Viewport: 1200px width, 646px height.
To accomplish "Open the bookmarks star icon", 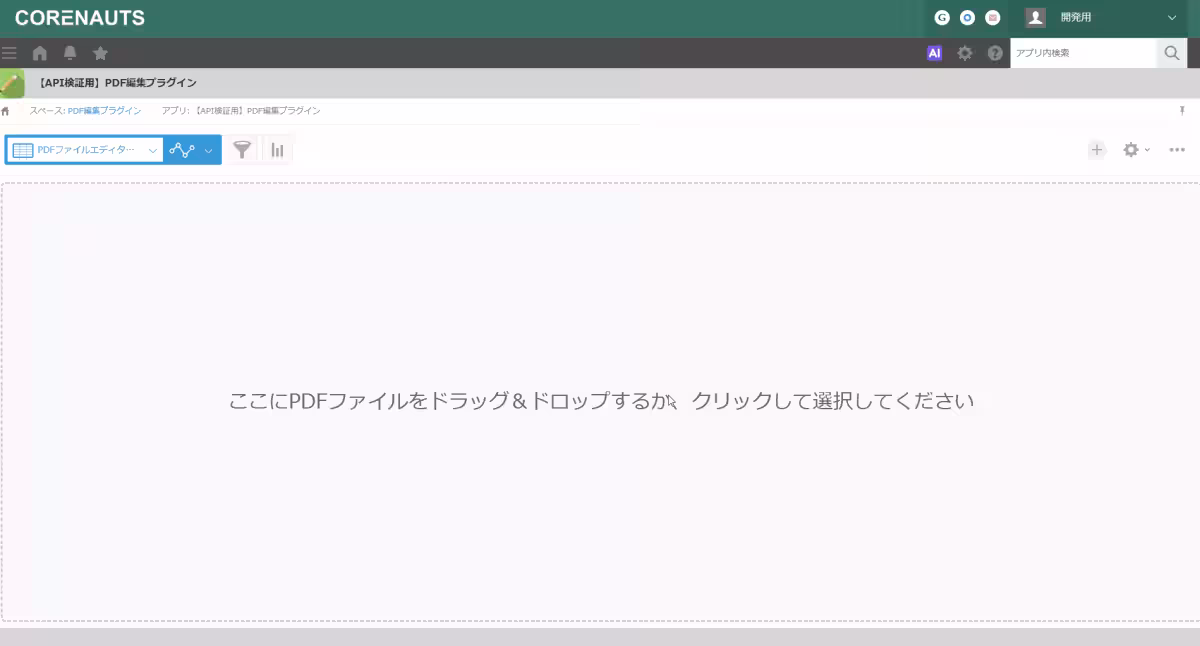I will click(x=100, y=53).
